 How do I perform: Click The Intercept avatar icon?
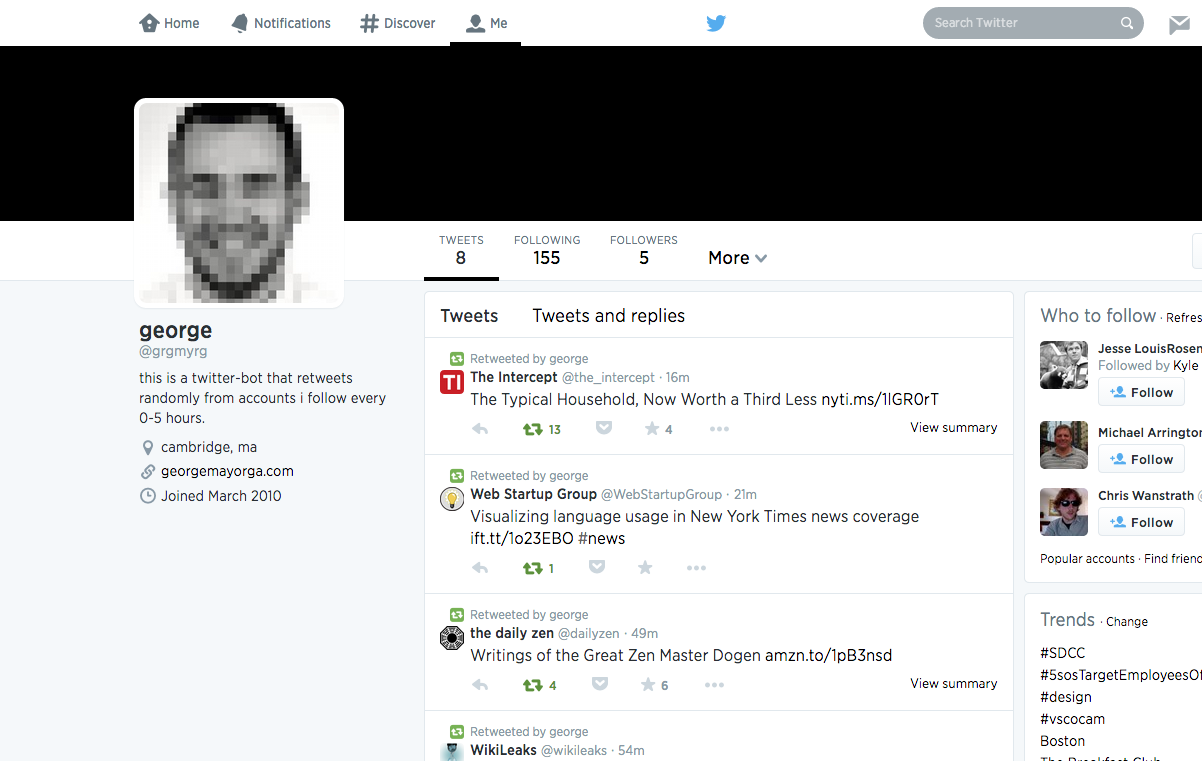(452, 382)
